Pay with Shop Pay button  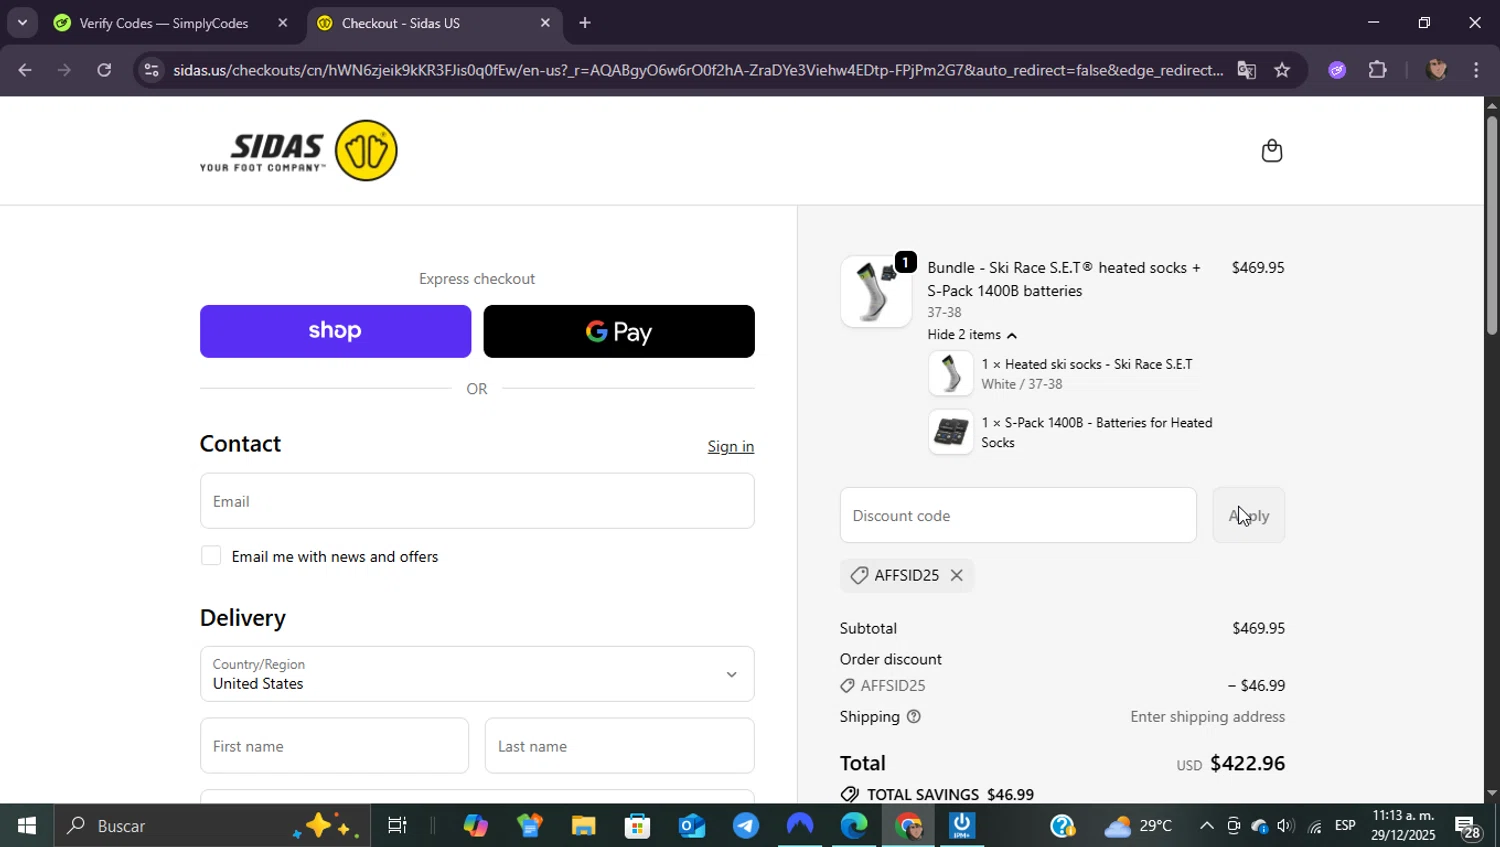[335, 331]
